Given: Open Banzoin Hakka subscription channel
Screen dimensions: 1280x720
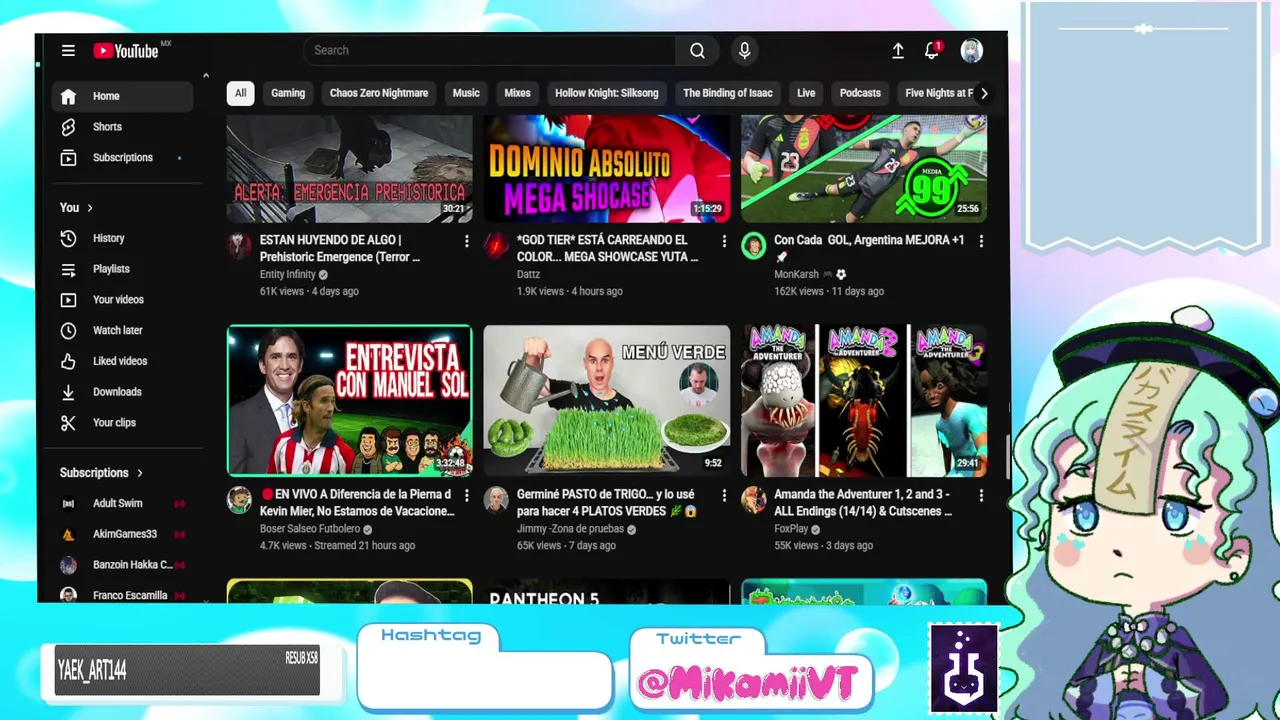Looking at the screenshot, I should point(122,565).
